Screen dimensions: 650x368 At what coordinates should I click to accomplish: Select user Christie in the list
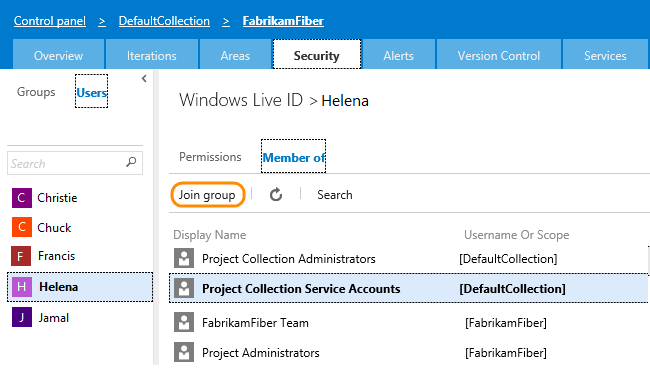pos(57,198)
